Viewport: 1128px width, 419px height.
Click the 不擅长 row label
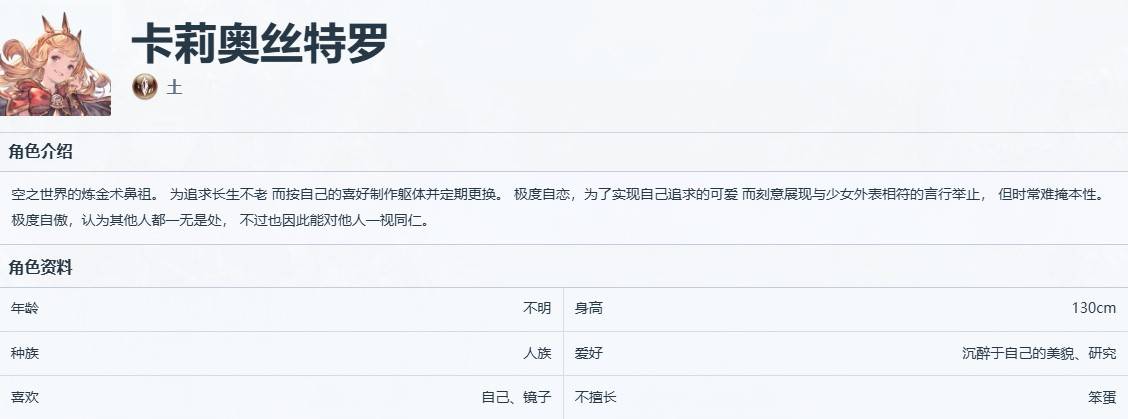(x=596, y=397)
